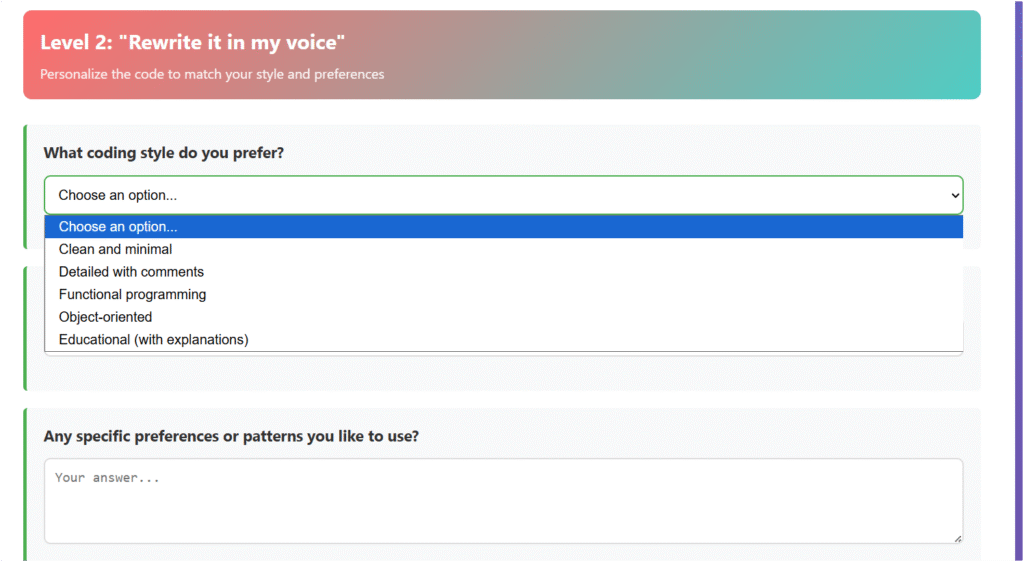Click the gray card area beneath the open dropdown list
The image size is (1024, 562).
point(500,374)
